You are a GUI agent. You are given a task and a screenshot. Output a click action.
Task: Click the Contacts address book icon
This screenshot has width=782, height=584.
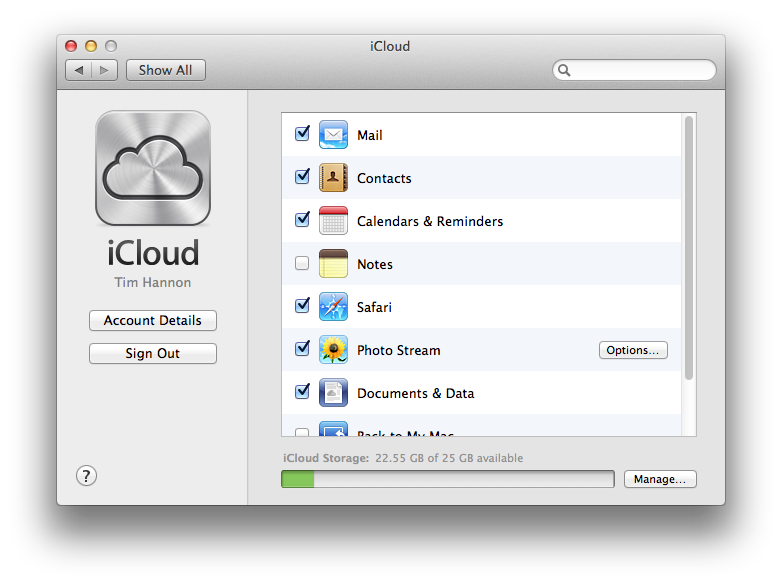(x=333, y=178)
